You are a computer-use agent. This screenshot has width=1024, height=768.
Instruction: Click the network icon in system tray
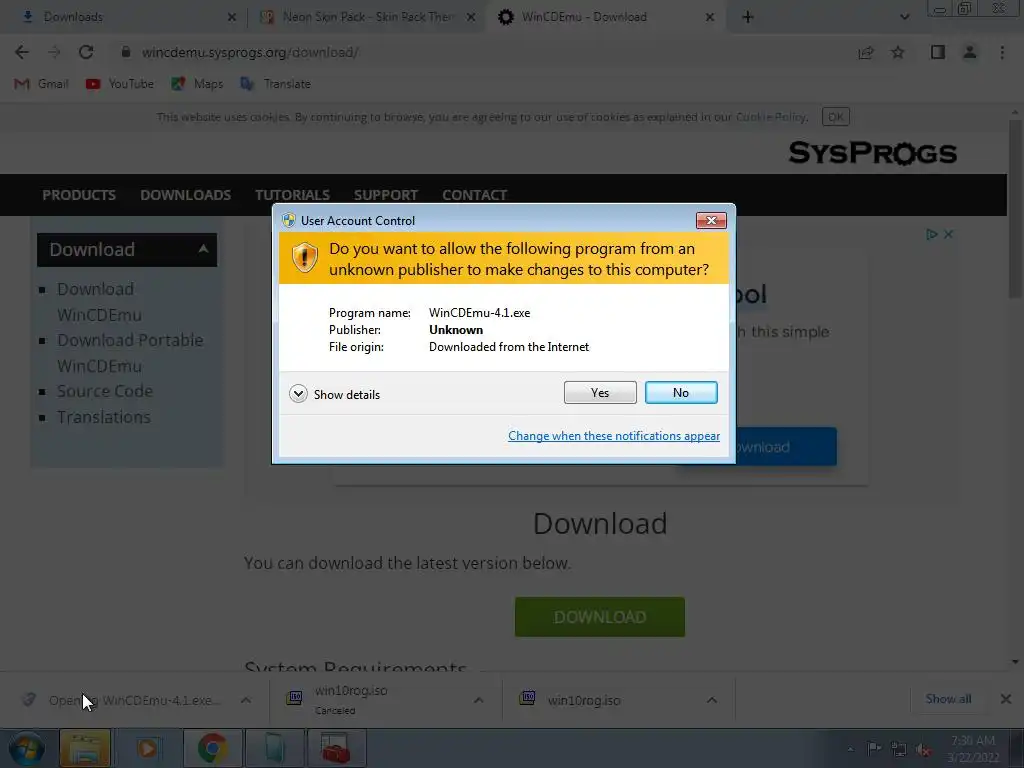point(899,749)
